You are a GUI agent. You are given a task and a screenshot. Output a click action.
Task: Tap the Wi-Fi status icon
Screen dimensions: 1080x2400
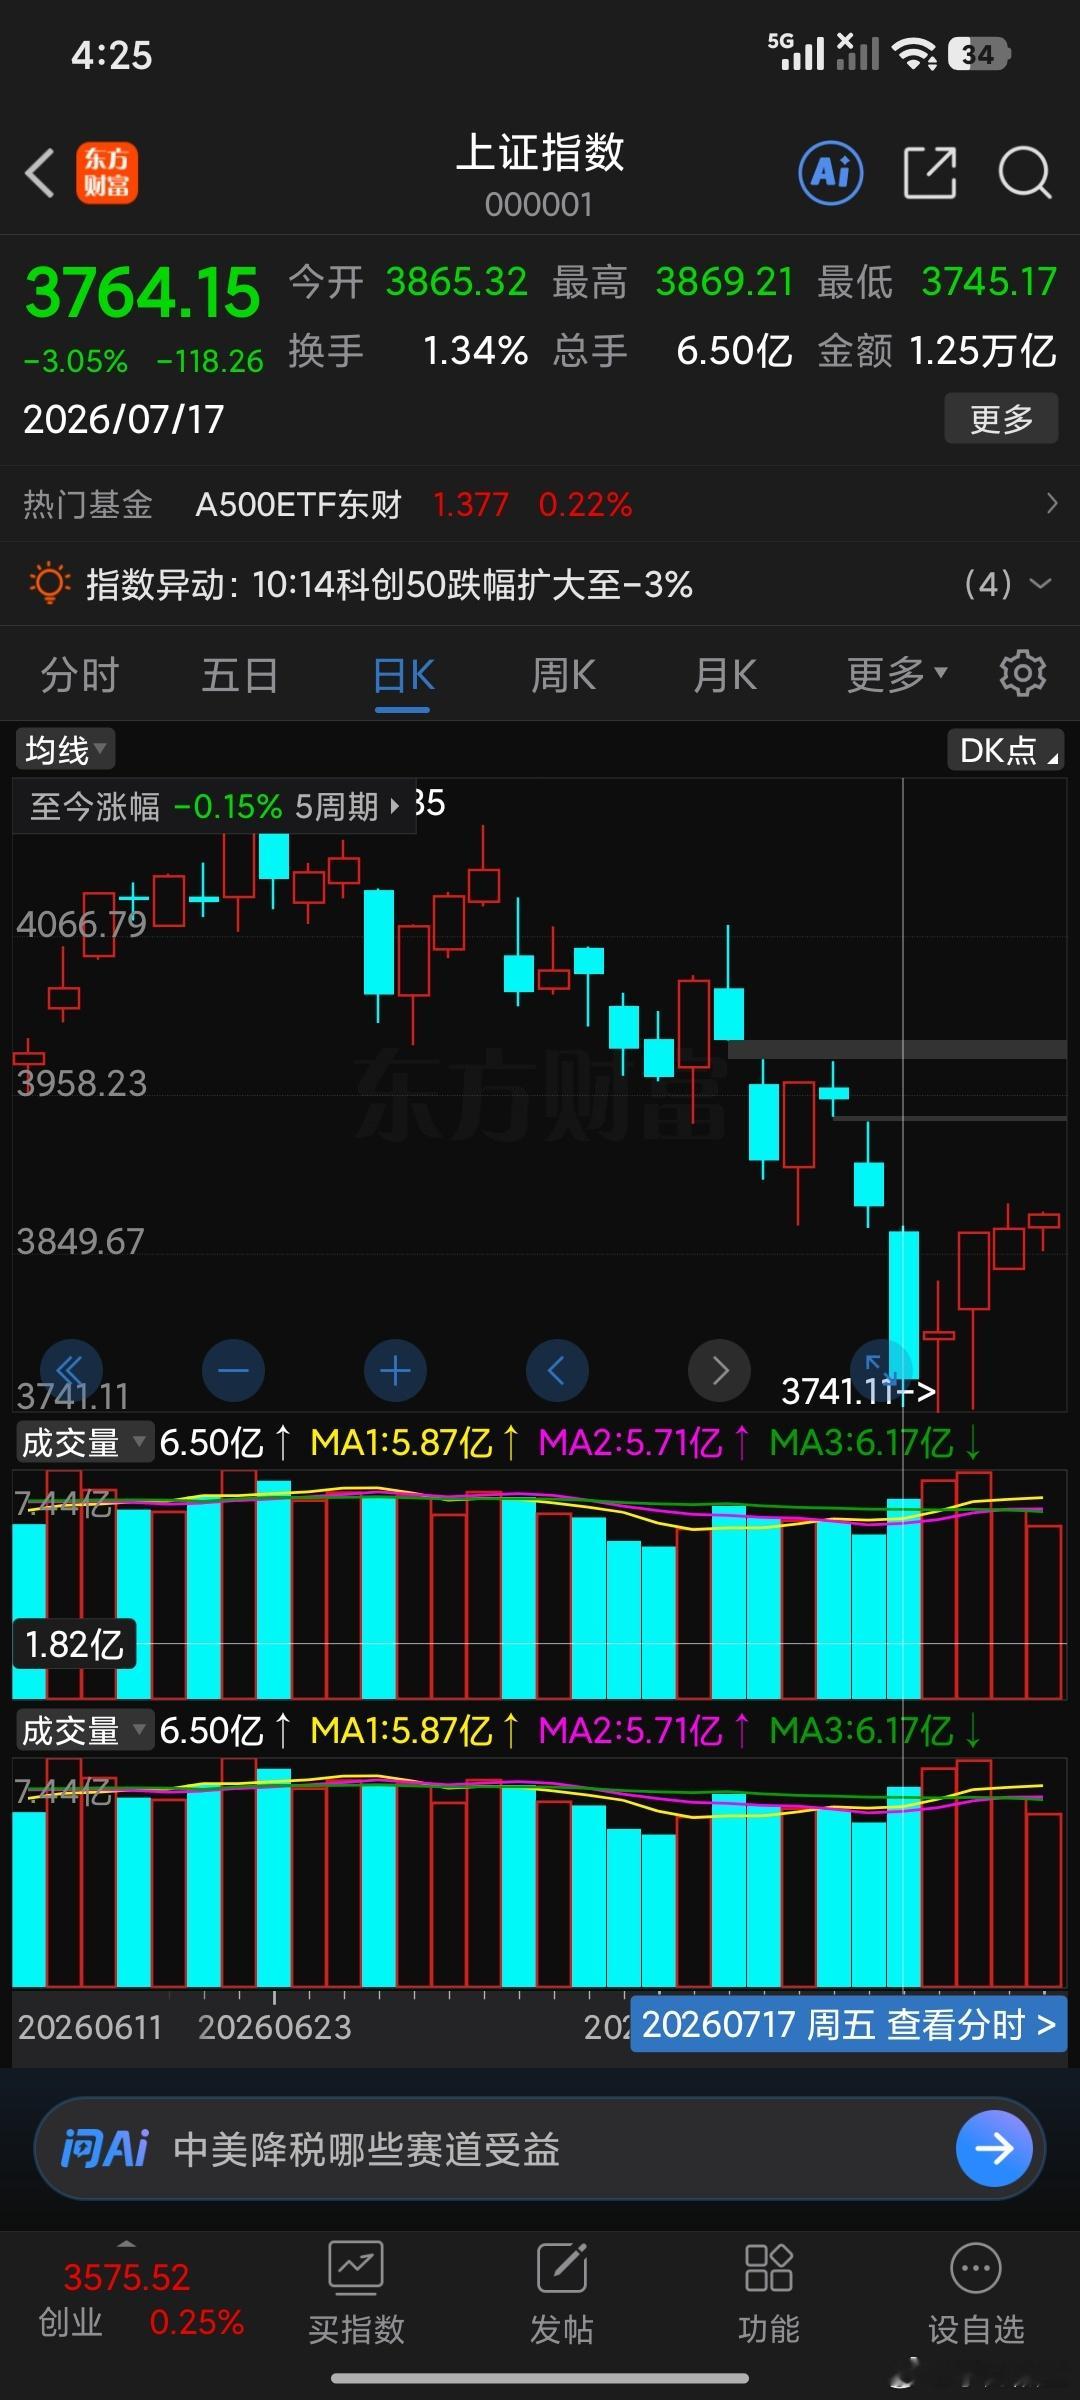coord(915,53)
